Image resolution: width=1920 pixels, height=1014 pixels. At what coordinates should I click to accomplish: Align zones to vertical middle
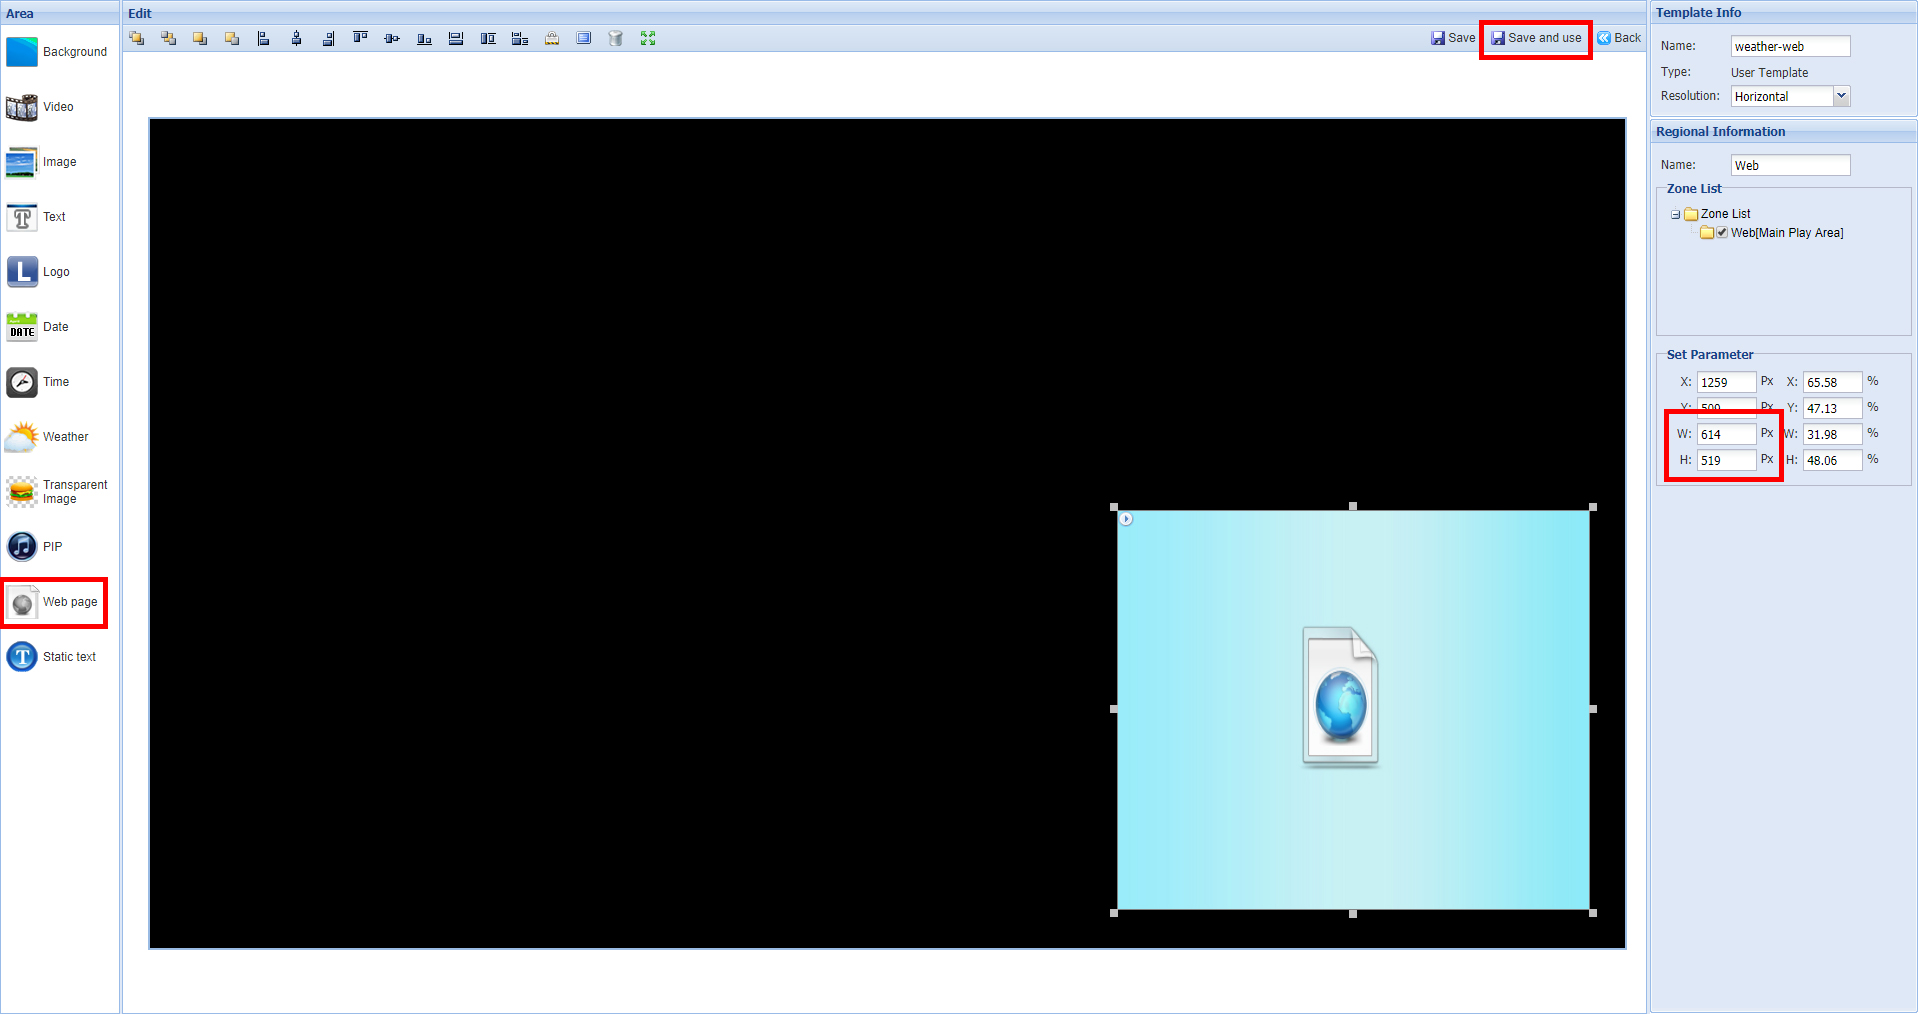pos(392,38)
